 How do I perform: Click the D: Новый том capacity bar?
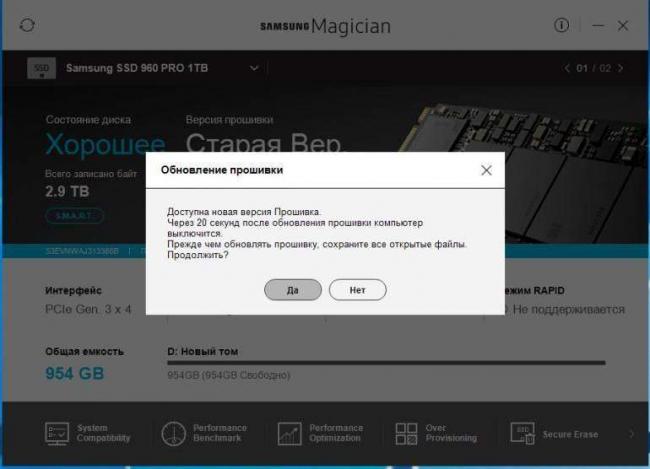coord(386,363)
